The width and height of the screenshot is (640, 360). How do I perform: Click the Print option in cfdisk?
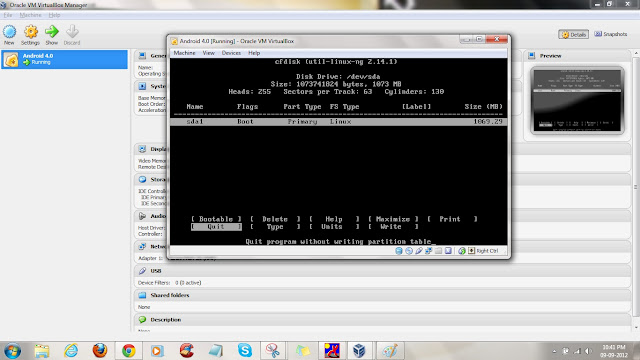click(452, 219)
